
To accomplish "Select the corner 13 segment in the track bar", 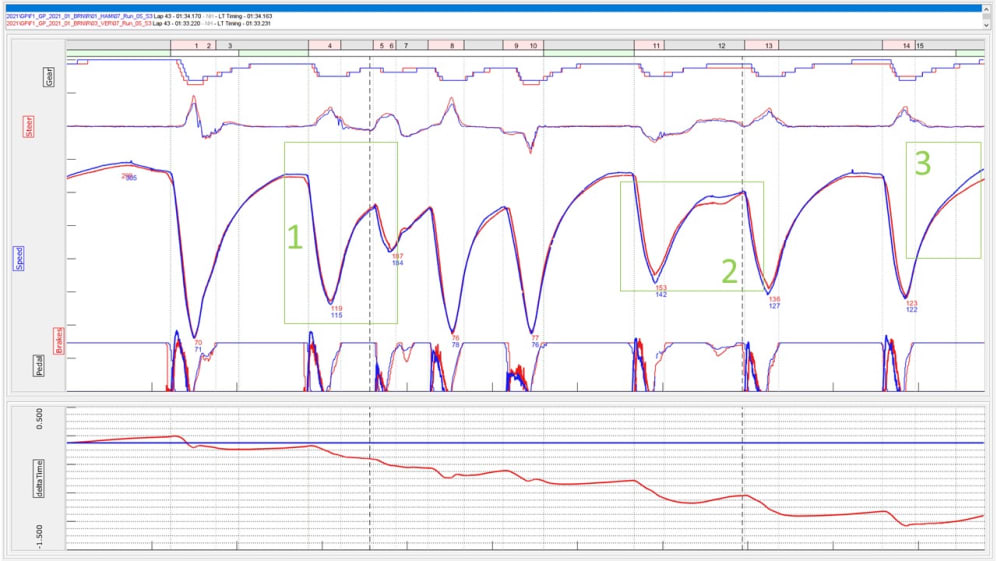I will click(767, 46).
